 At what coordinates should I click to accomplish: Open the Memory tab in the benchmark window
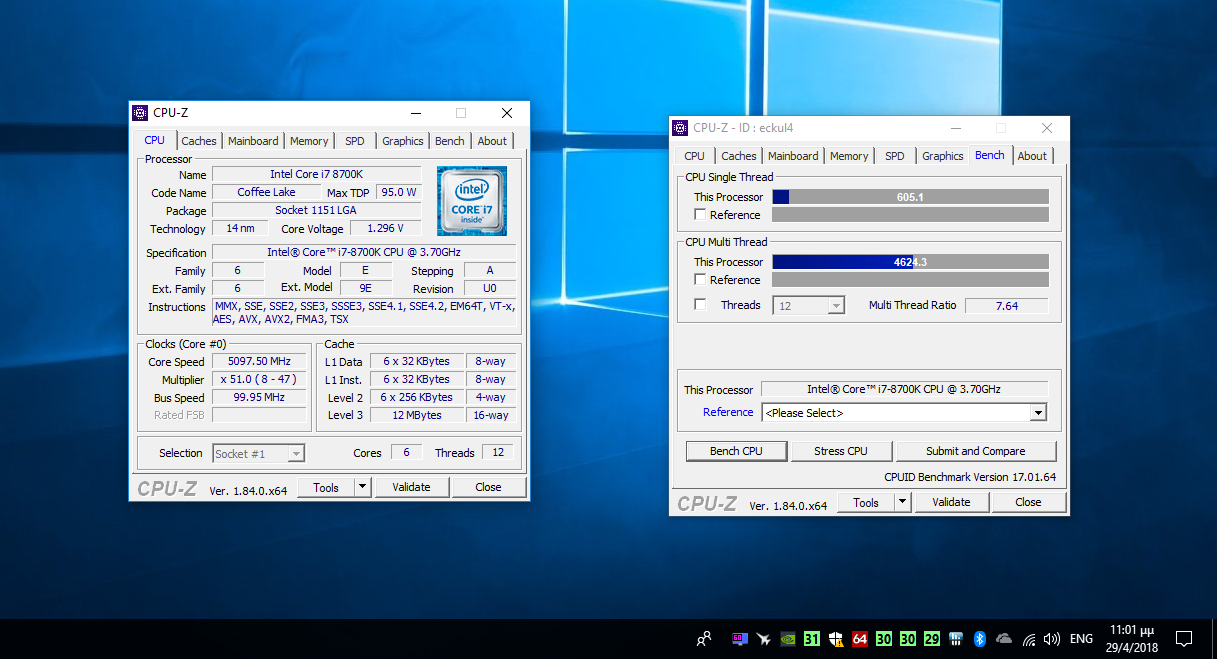849,156
